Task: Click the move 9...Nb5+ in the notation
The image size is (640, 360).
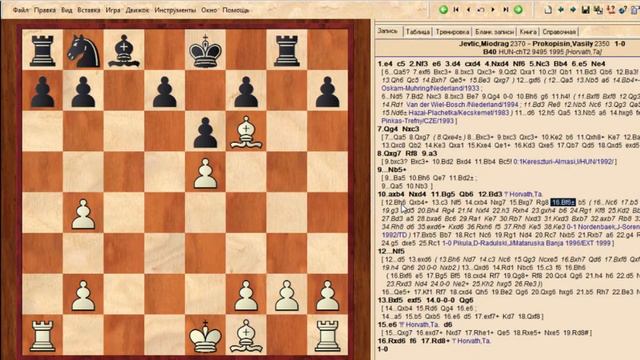Action: [392, 169]
